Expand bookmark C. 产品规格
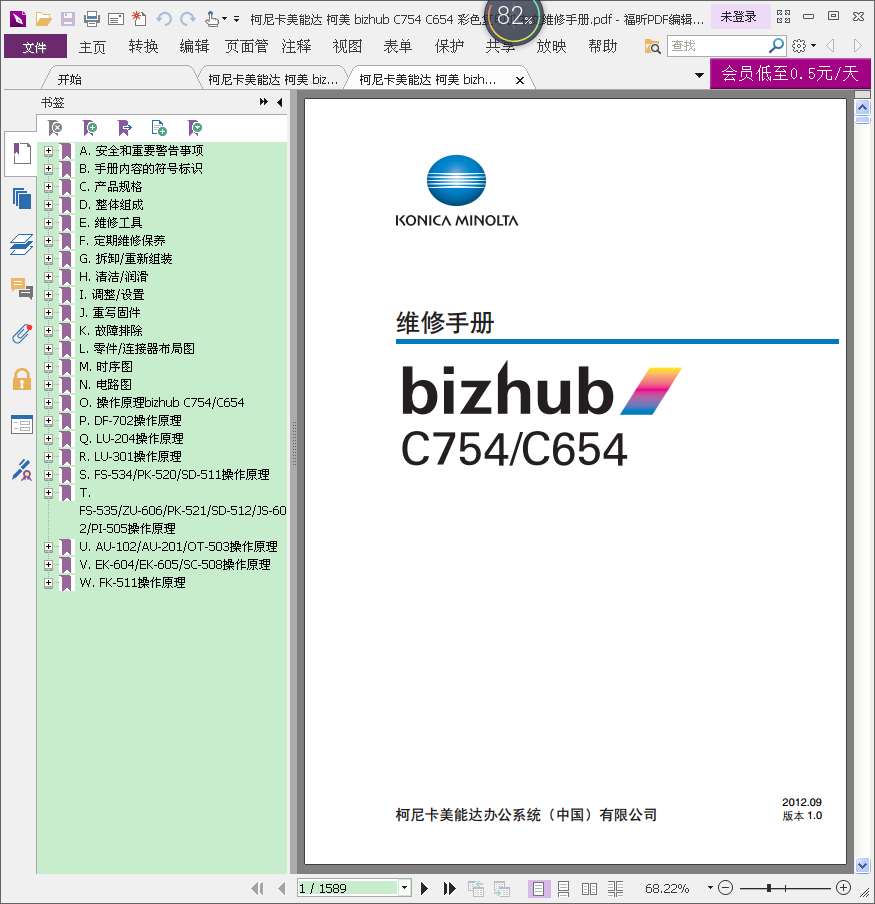Image resolution: width=875 pixels, height=904 pixels. coord(48,187)
